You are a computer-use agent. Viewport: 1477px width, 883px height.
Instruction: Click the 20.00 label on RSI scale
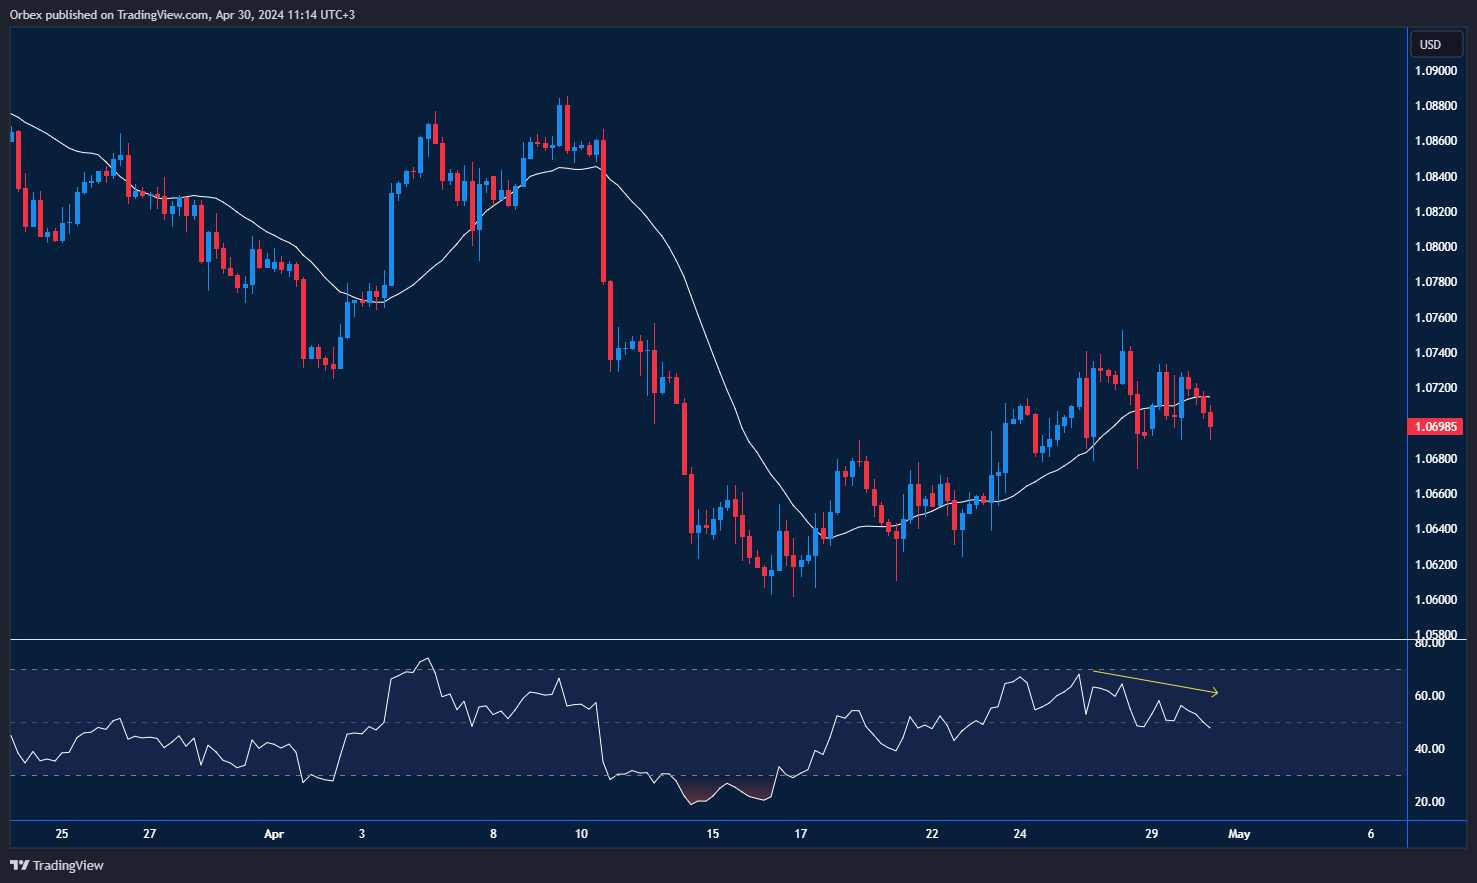point(1429,802)
